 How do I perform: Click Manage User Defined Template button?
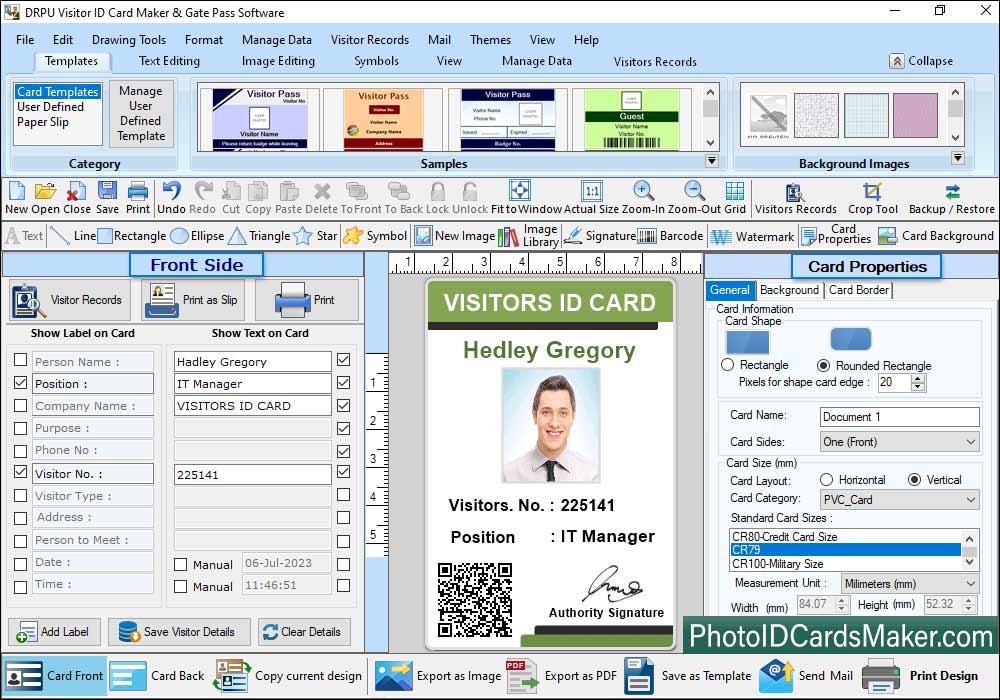pos(141,113)
